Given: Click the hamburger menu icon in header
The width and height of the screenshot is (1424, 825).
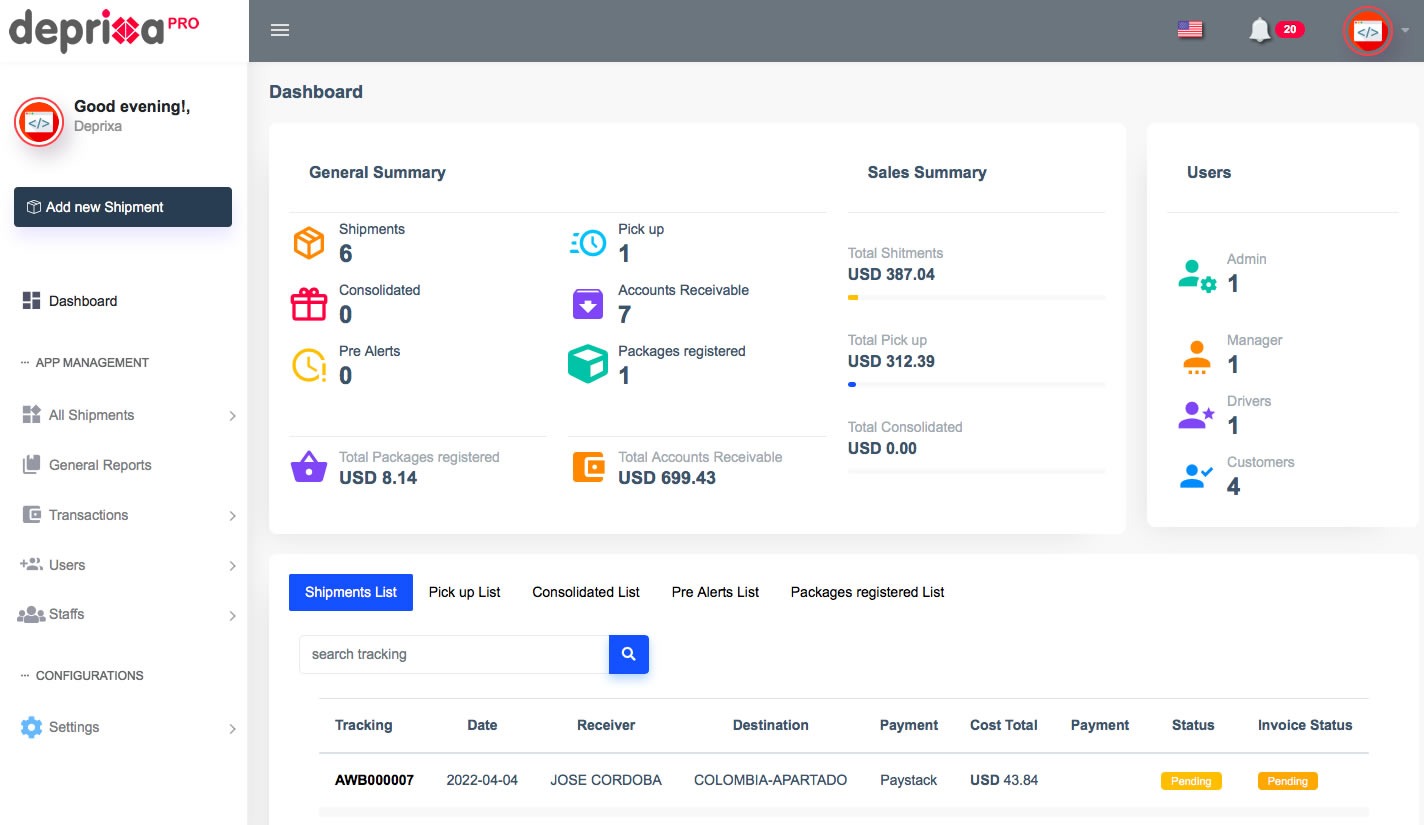Looking at the screenshot, I should pyautogui.click(x=280, y=30).
